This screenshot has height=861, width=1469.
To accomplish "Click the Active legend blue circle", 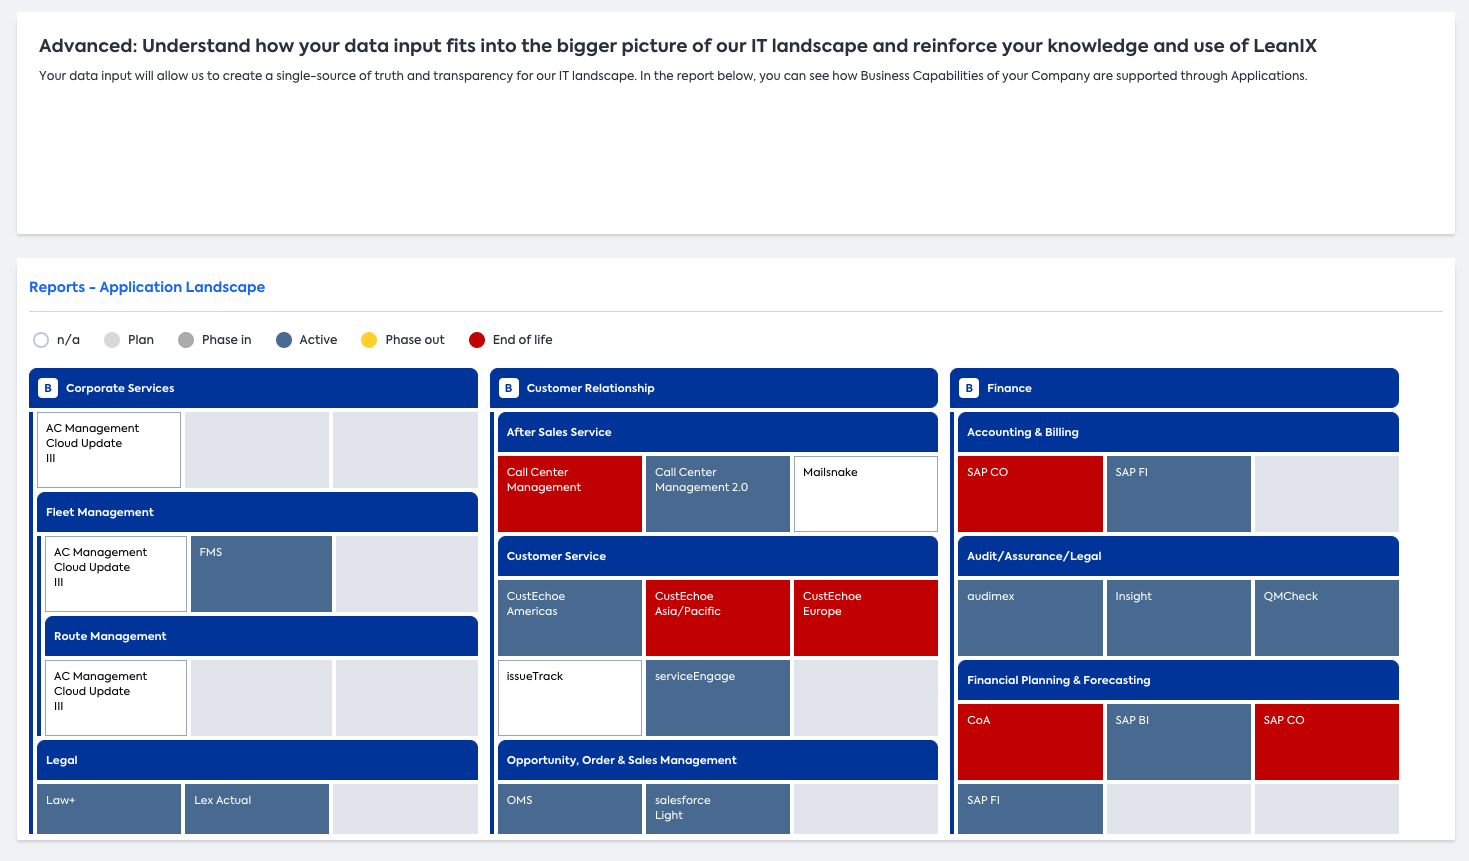I will point(284,340).
